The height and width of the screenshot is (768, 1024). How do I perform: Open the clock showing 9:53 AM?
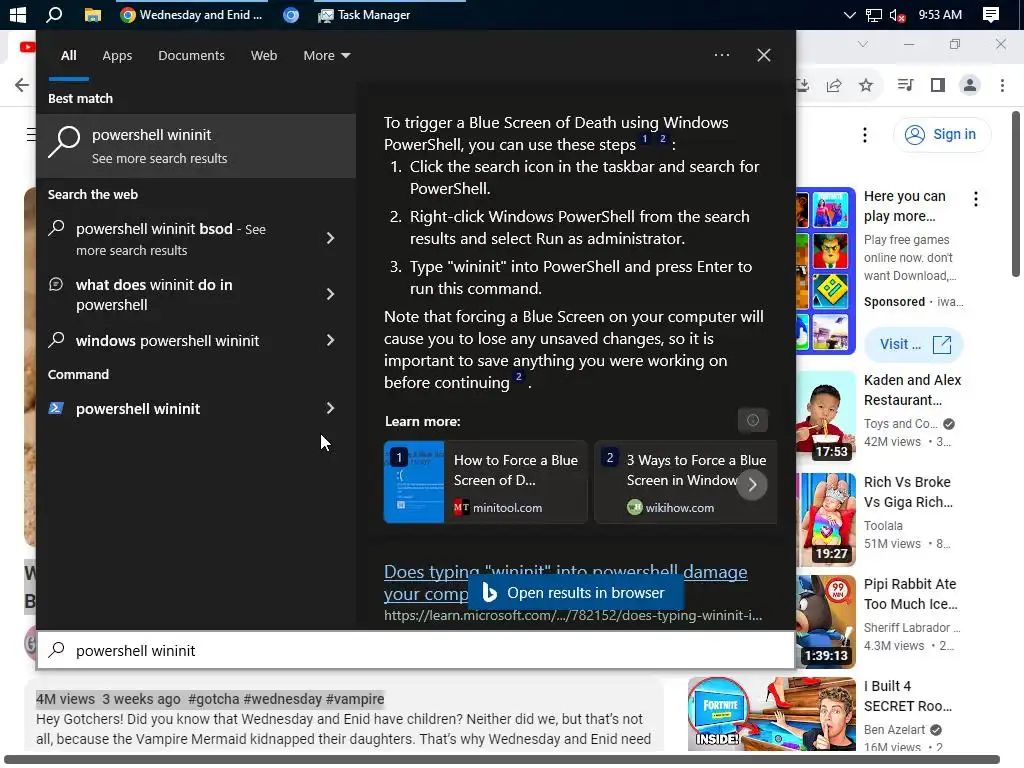(x=940, y=14)
